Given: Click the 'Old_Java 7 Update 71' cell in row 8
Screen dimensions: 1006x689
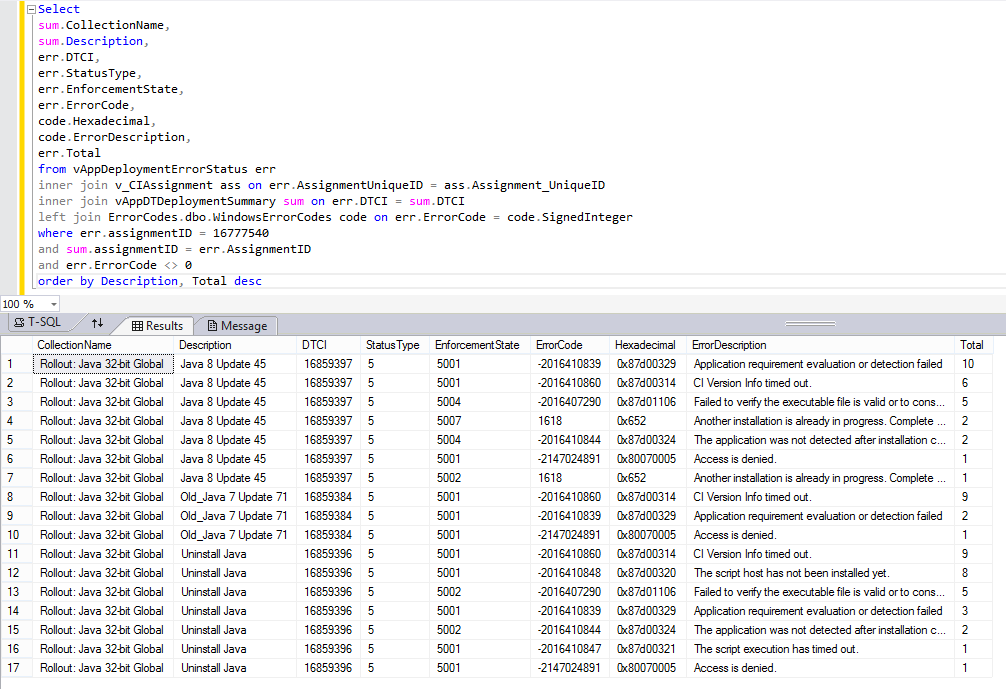Looking at the screenshot, I should tap(234, 497).
